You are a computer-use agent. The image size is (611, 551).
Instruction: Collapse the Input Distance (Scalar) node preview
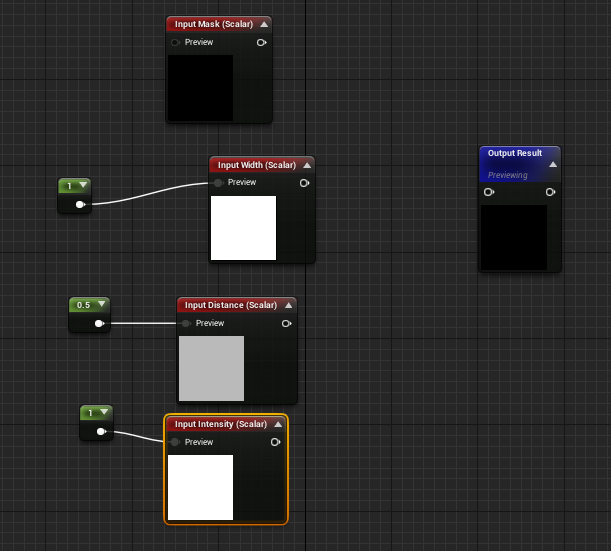pyautogui.click(x=289, y=305)
